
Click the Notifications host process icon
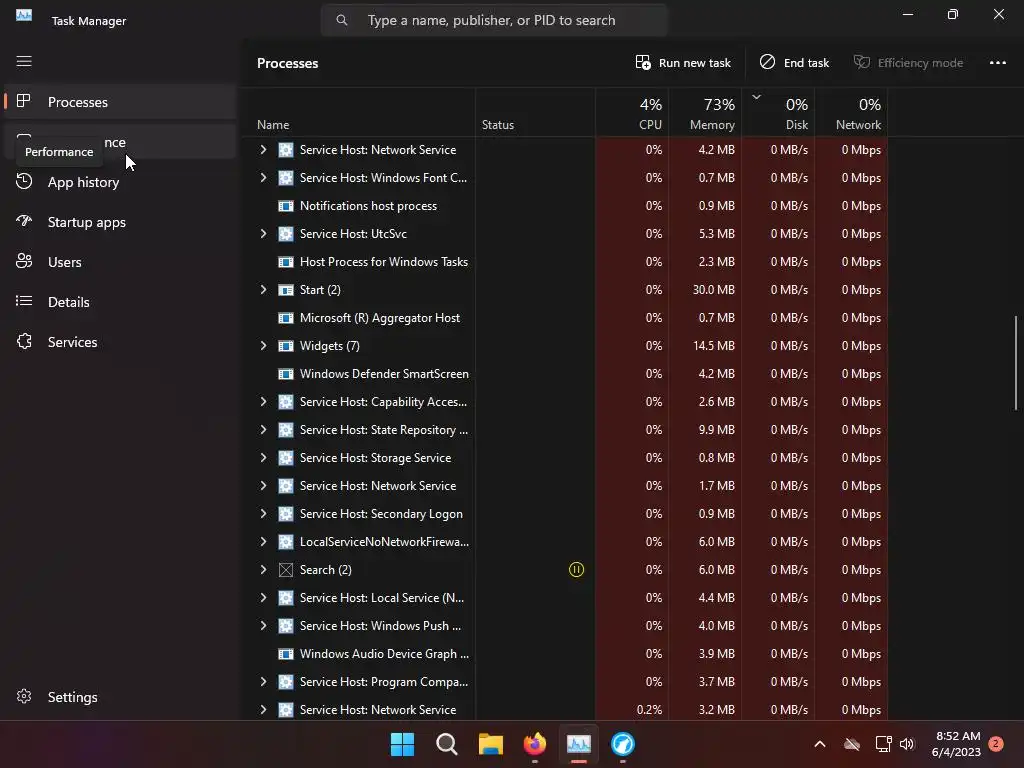tap(285, 206)
